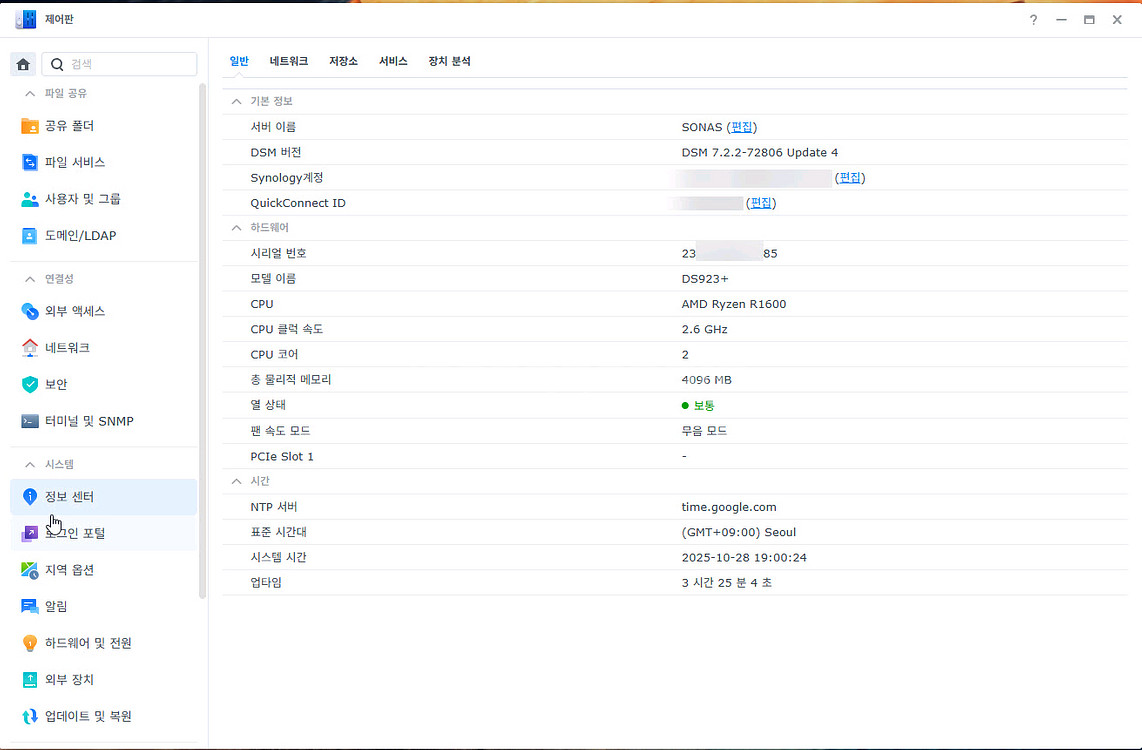Click the home icon above the sidebar
Image resolution: width=1142 pixels, height=750 pixels.
pyautogui.click(x=22, y=64)
